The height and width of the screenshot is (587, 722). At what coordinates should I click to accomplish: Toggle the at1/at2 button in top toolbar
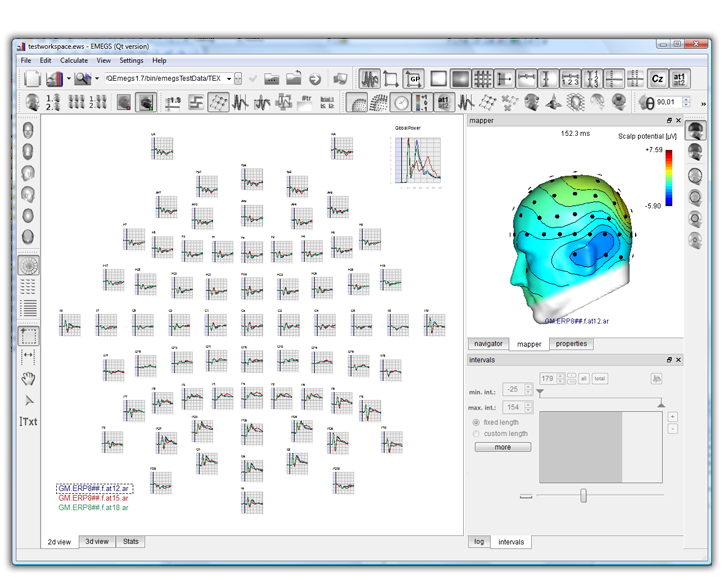(680, 78)
